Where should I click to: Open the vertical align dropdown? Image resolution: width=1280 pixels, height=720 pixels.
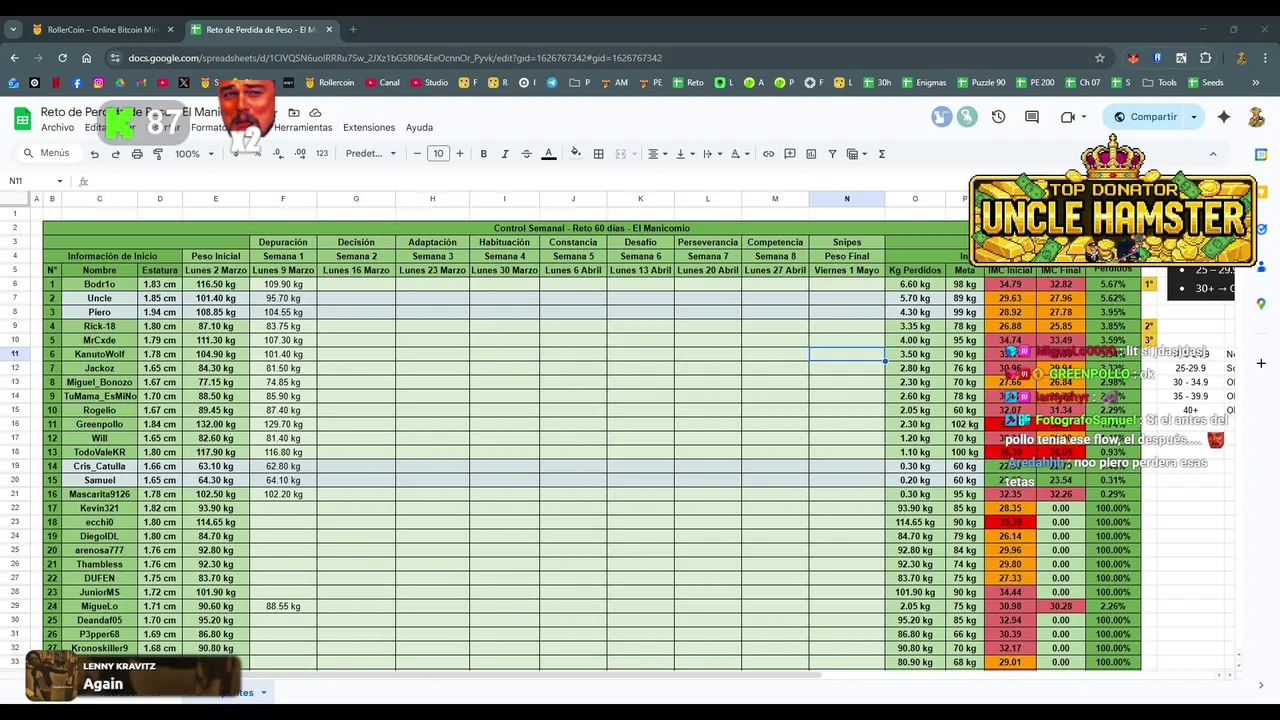coord(683,154)
